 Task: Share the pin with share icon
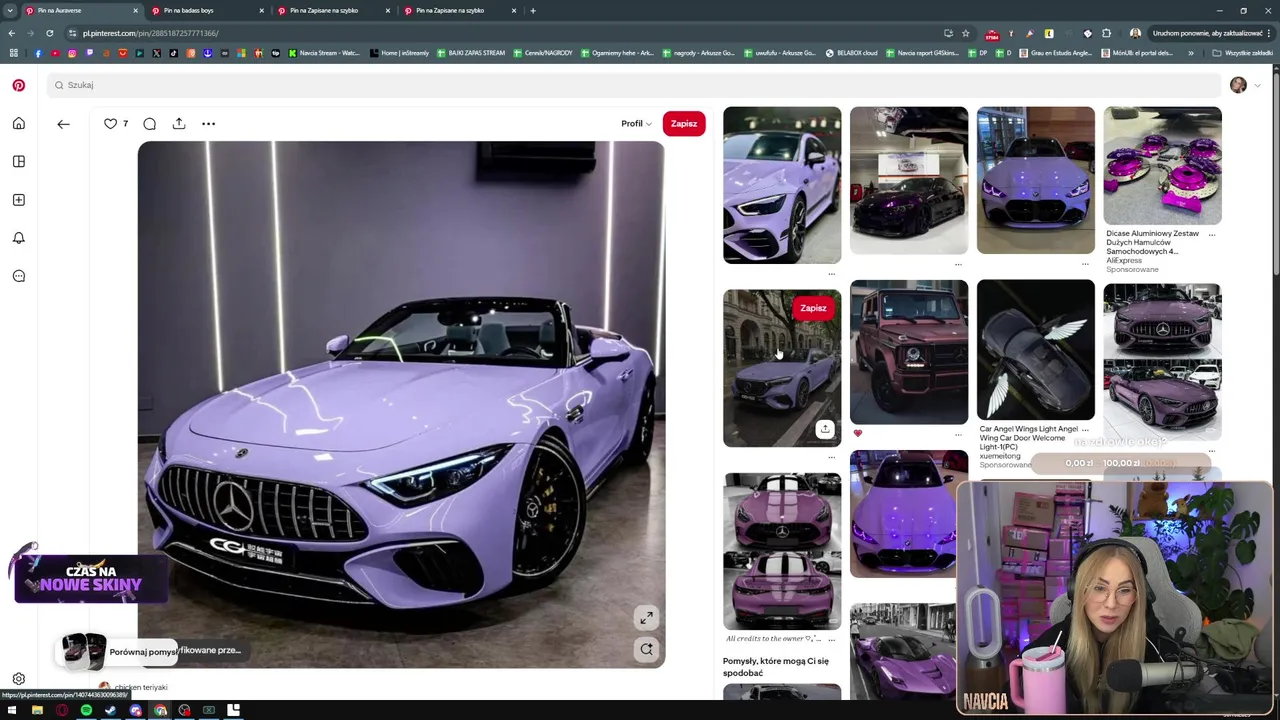(179, 123)
